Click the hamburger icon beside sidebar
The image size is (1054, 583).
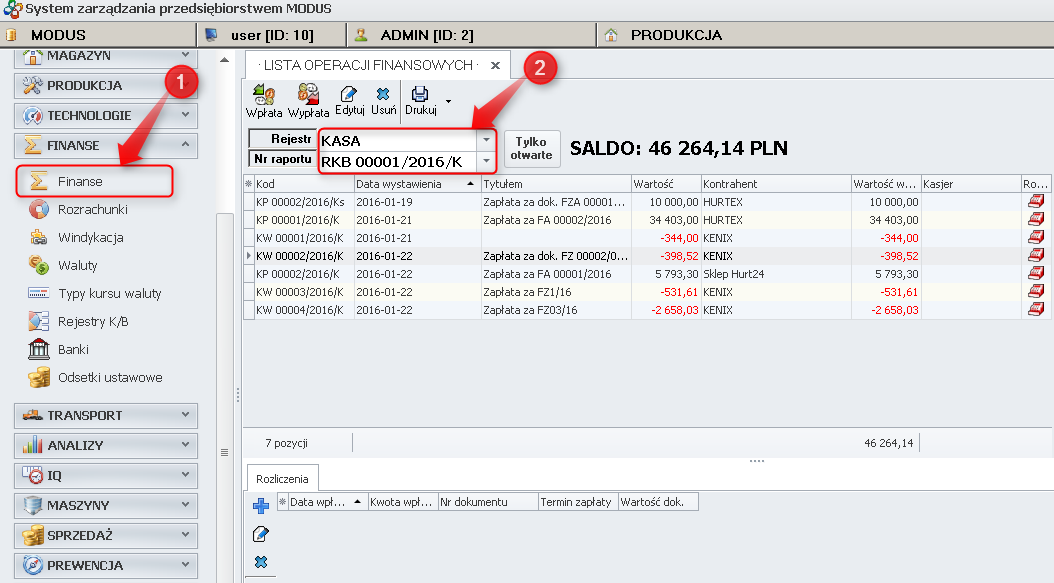pyautogui.click(x=225, y=453)
